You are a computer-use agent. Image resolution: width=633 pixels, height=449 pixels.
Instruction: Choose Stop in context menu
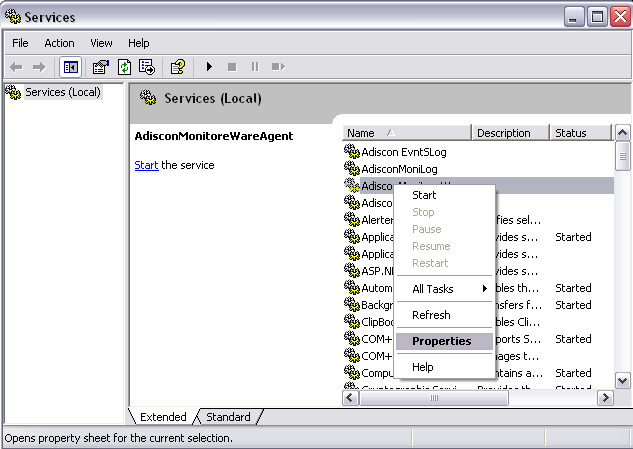[444, 212]
